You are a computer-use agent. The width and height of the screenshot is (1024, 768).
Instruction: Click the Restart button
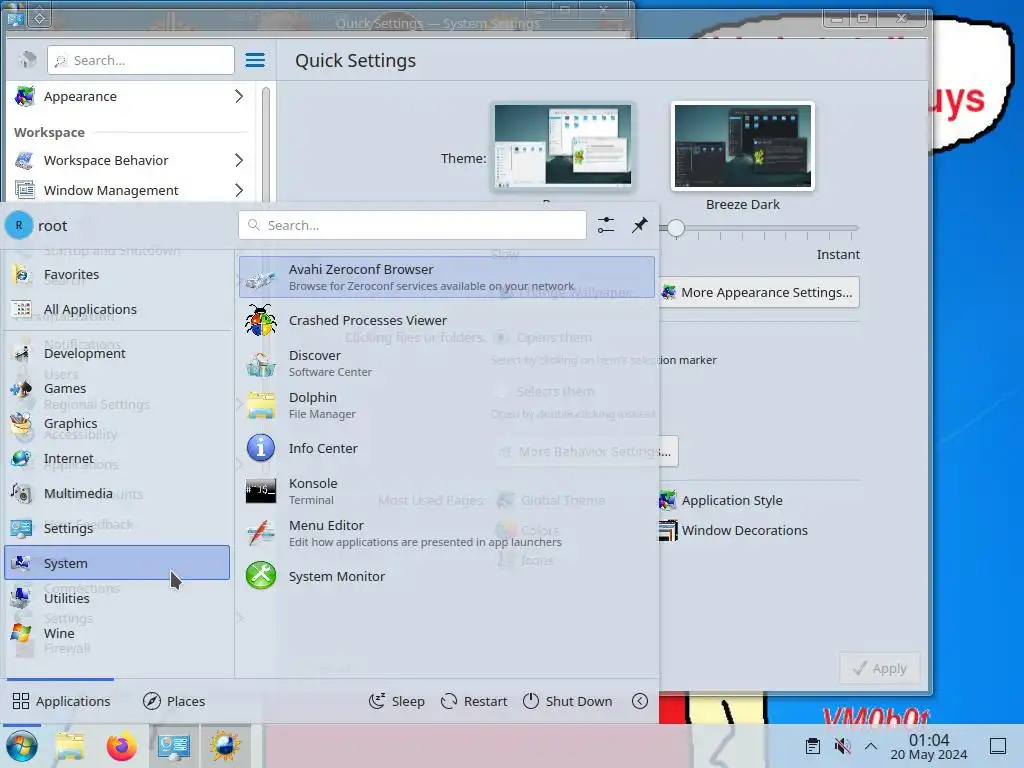click(x=474, y=701)
